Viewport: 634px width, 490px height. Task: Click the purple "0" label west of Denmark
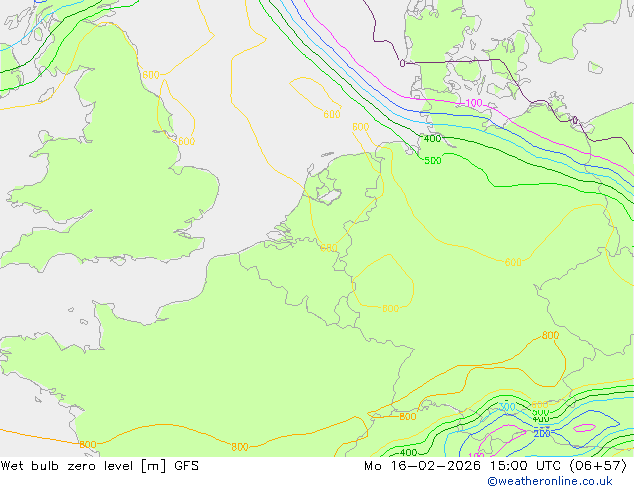click(x=402, y=63)
